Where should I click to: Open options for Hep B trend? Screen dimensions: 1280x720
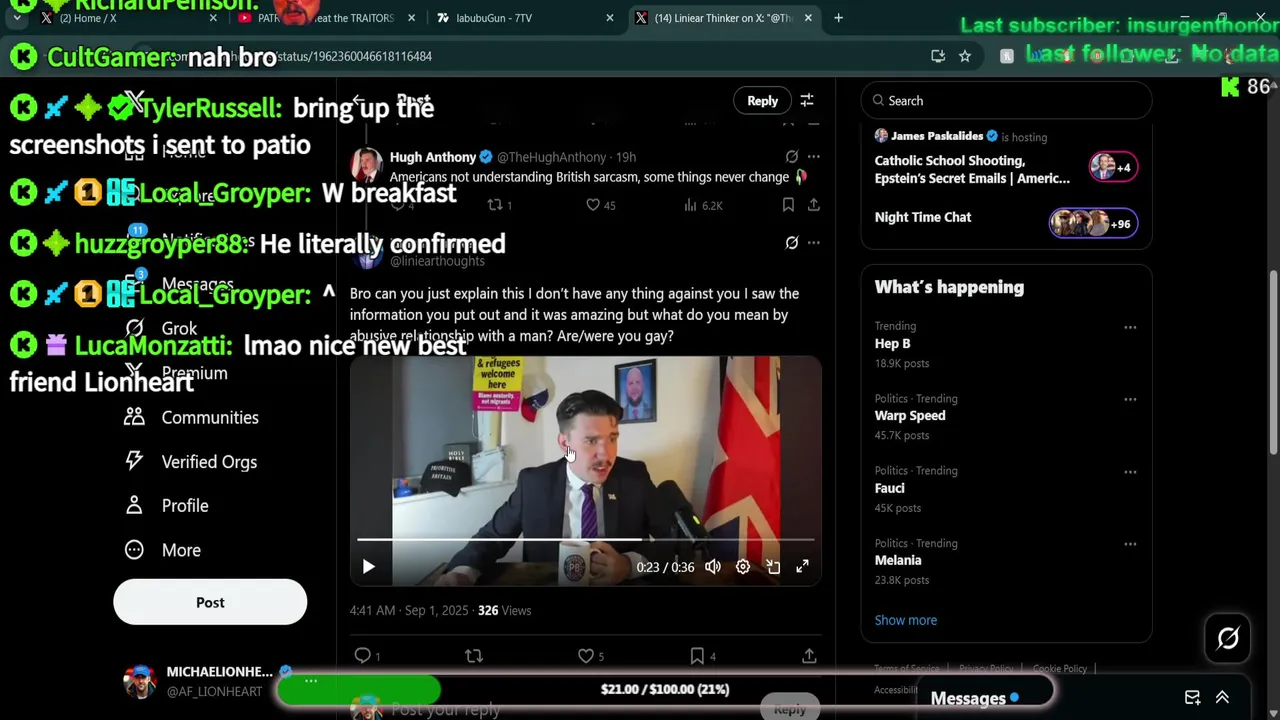[x=1130, y=327]
